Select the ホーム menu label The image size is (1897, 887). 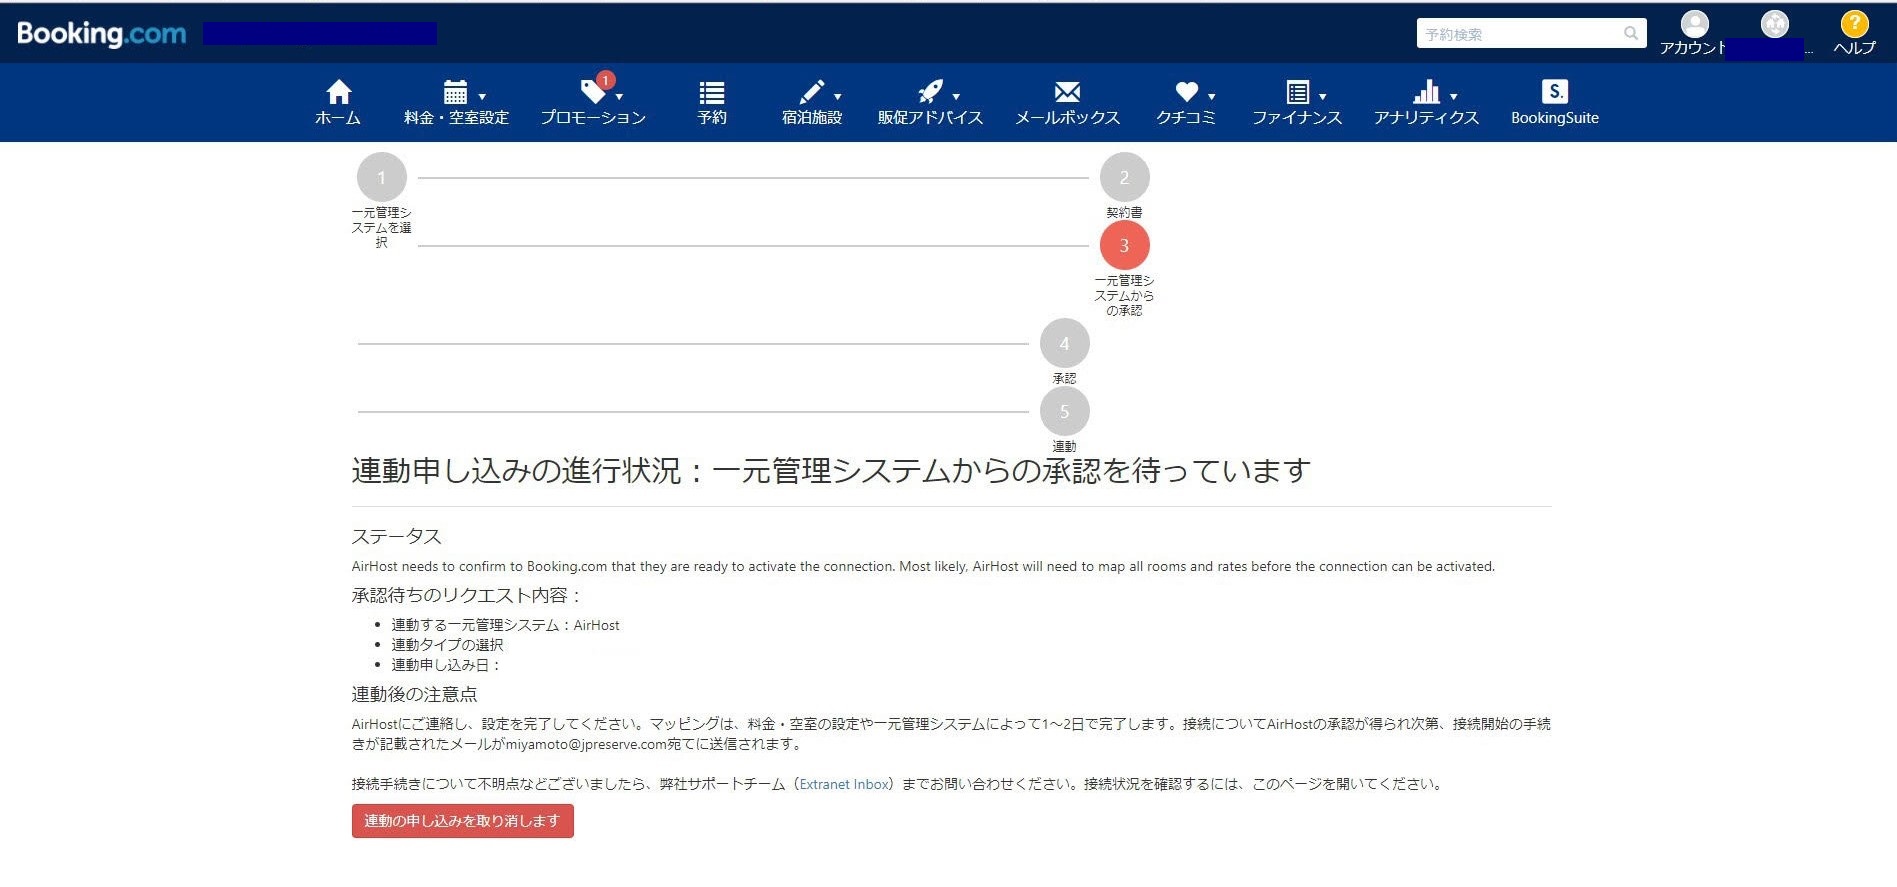(x=338, y=118)
